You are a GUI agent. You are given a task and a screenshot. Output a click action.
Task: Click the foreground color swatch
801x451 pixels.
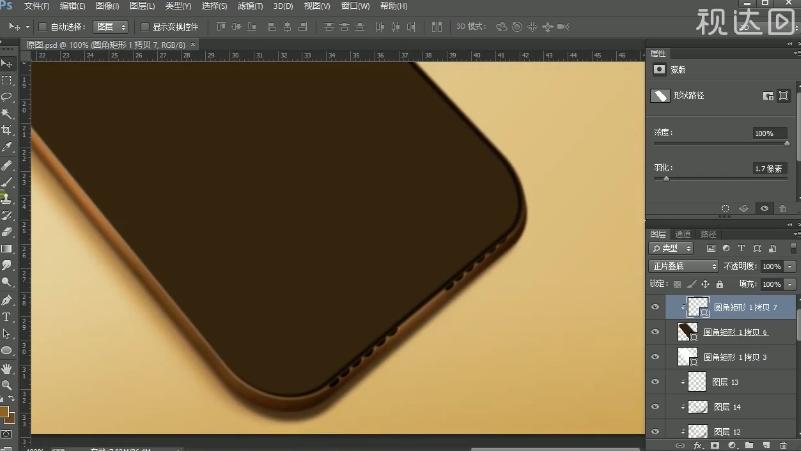click(x=5, y=411)
